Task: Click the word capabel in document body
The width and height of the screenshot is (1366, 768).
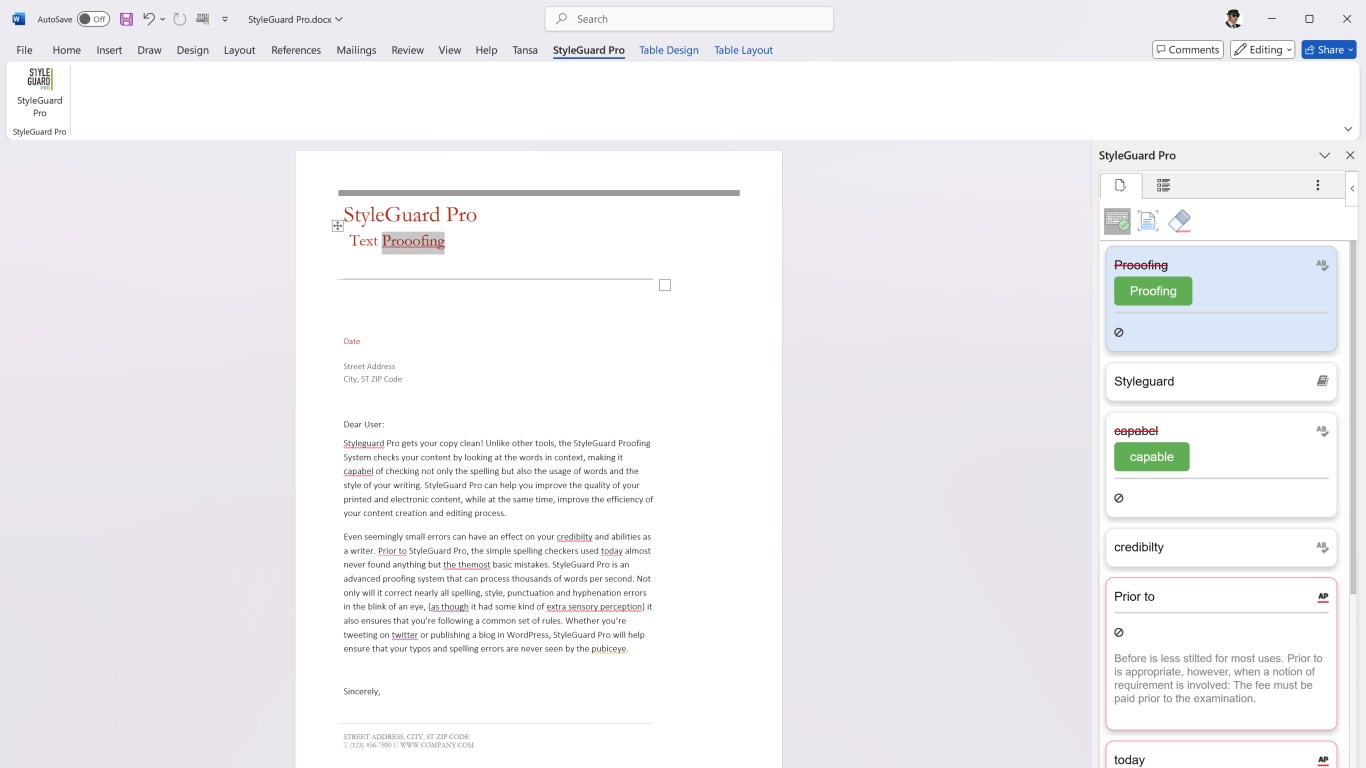Action: pyautogui.click(x=358, y=471)
